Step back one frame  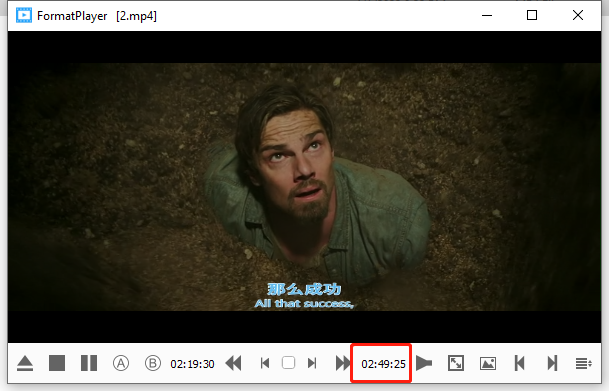(265, 363)
